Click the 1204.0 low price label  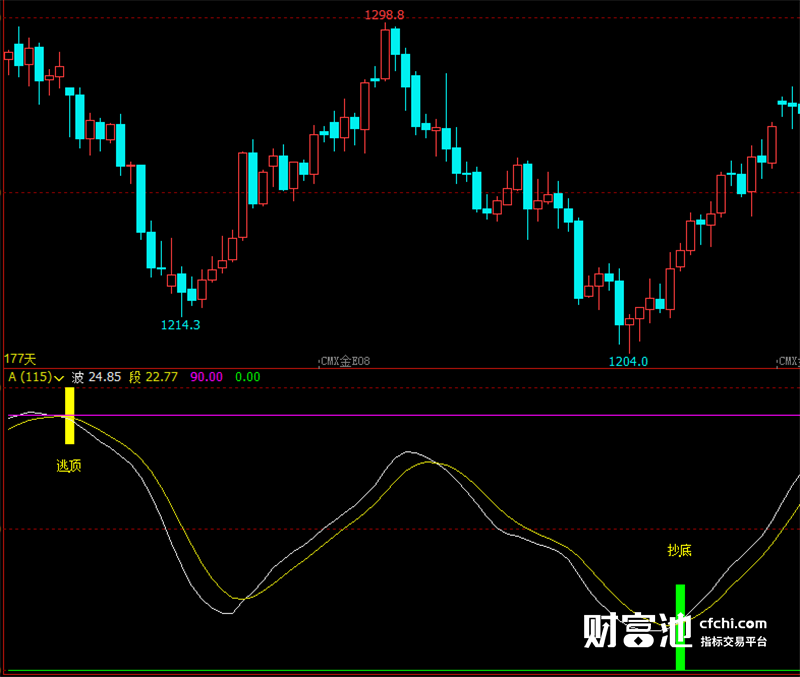click(628, 362)
